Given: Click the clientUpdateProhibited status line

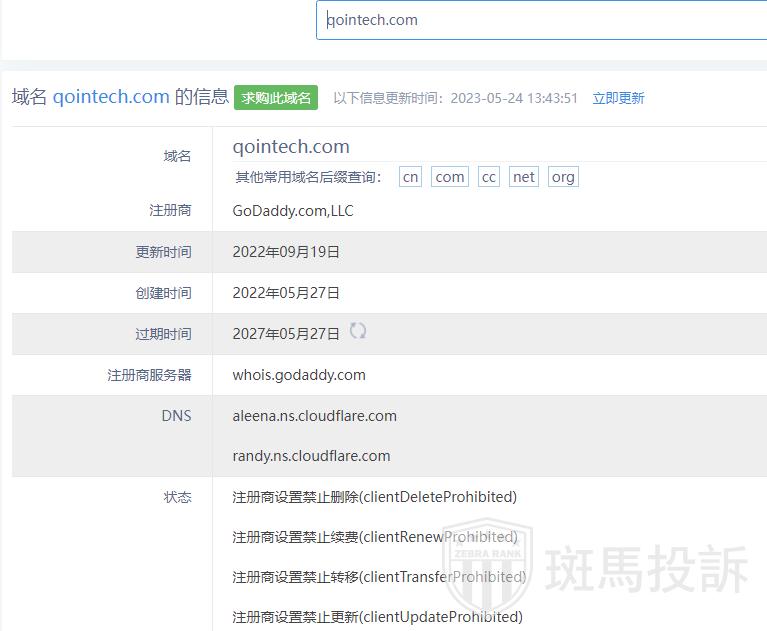Looking at the screenshot, I should [377, 617].
